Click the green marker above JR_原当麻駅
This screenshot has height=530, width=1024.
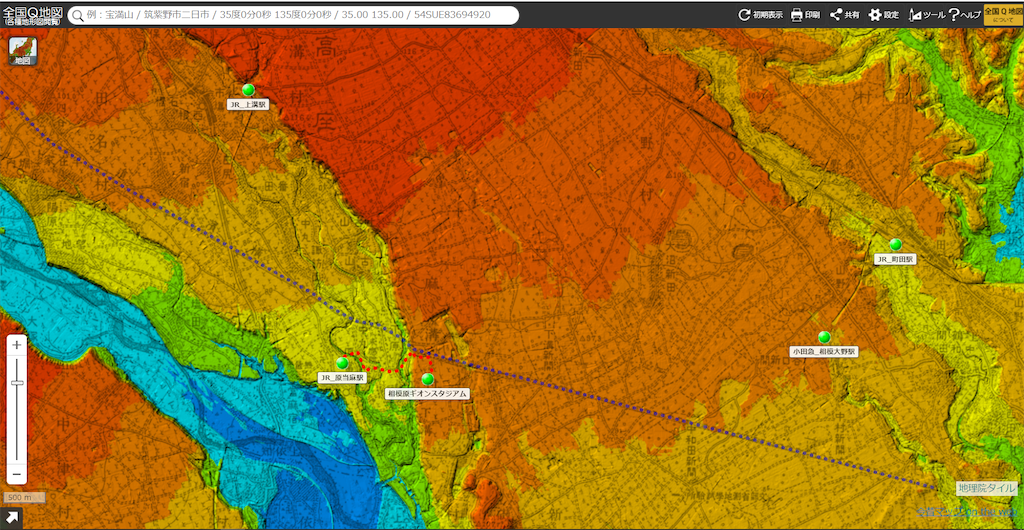coord(342,363)
